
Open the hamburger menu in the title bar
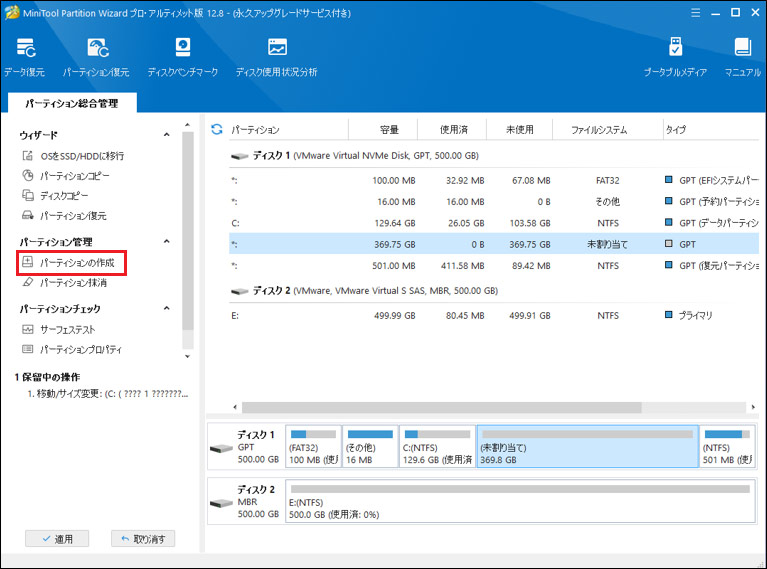(x=696, y=13)
